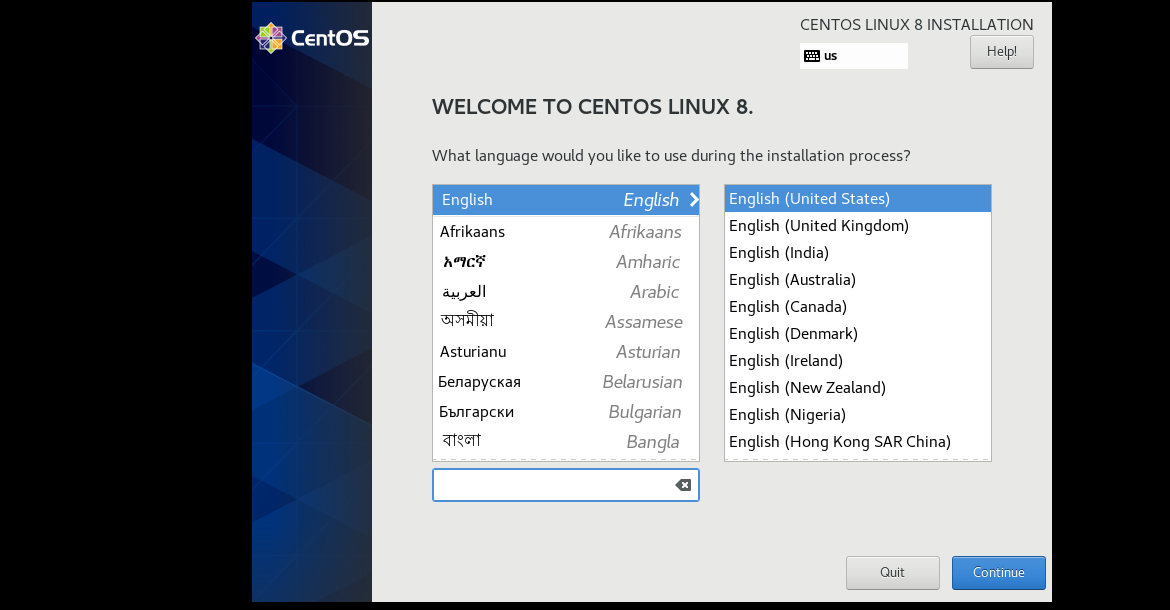Choose English (Denmark) locale
1170x610 pixels.
(857, 333)
